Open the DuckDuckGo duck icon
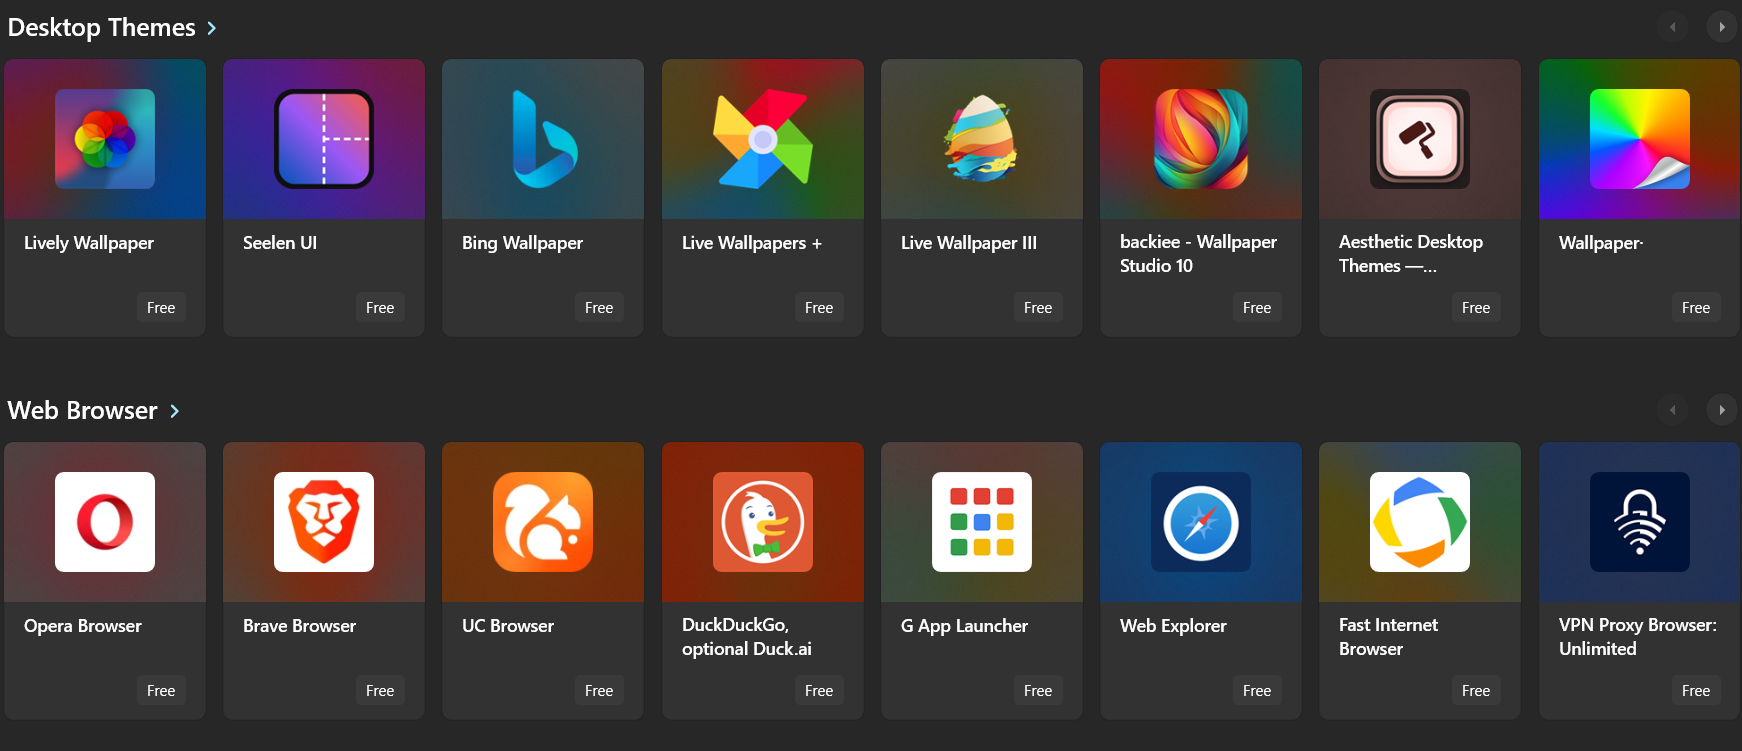1742x751 pixels. tap(763, 522)
